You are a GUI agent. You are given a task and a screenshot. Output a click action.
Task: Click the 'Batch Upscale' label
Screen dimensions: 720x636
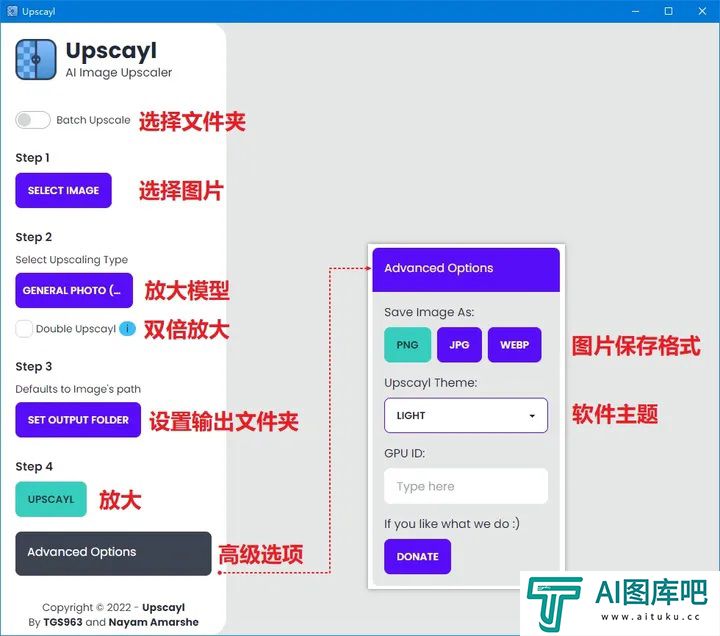[x=93, y=120]
